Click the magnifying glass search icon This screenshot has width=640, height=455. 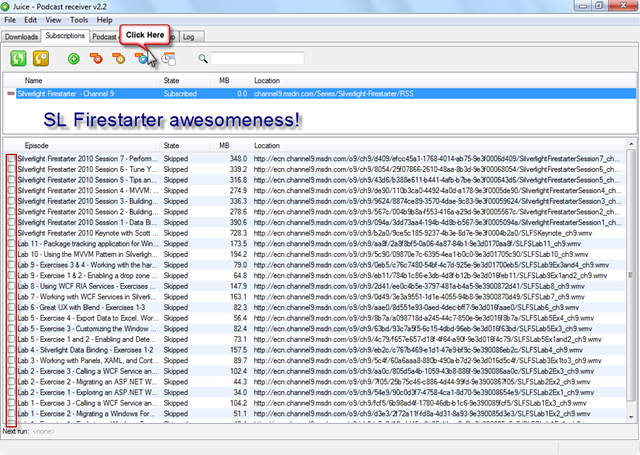coord(203,59)
